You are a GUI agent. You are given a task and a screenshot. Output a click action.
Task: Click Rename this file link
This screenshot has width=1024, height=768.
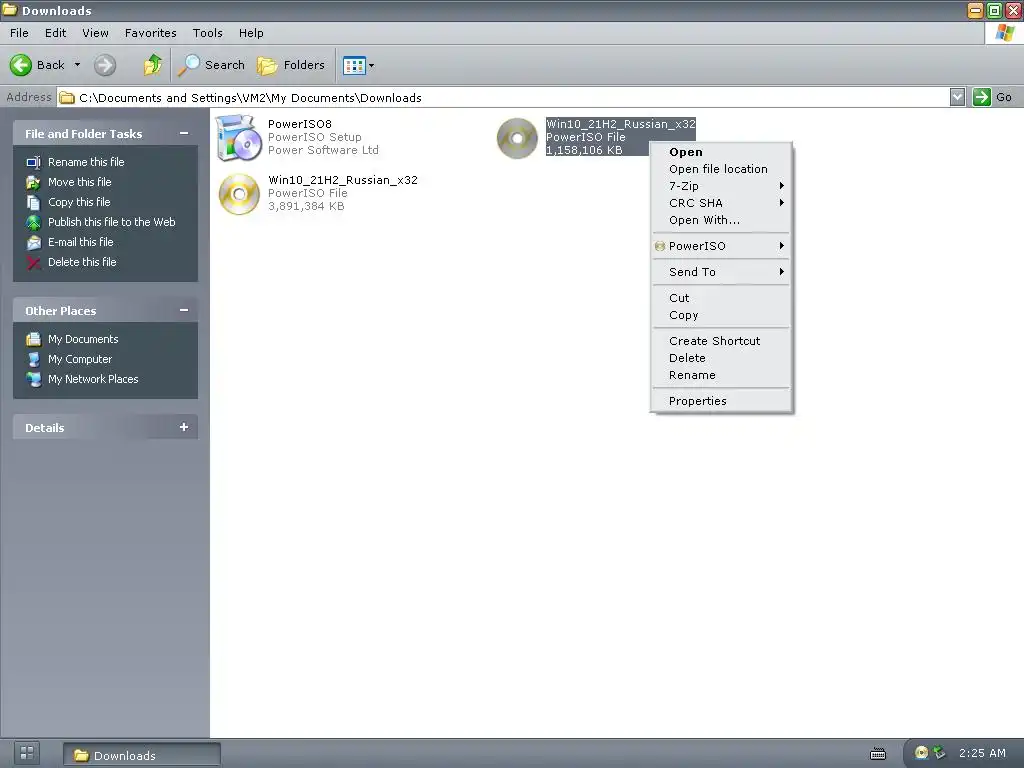click(86, 162)
